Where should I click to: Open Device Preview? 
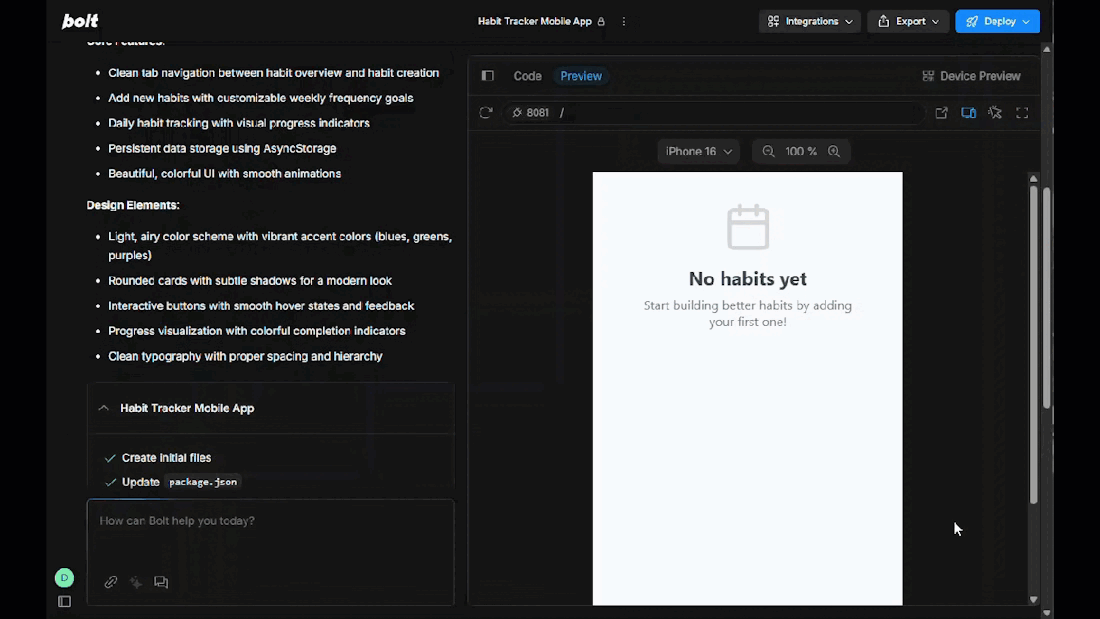tap(971, 76)
